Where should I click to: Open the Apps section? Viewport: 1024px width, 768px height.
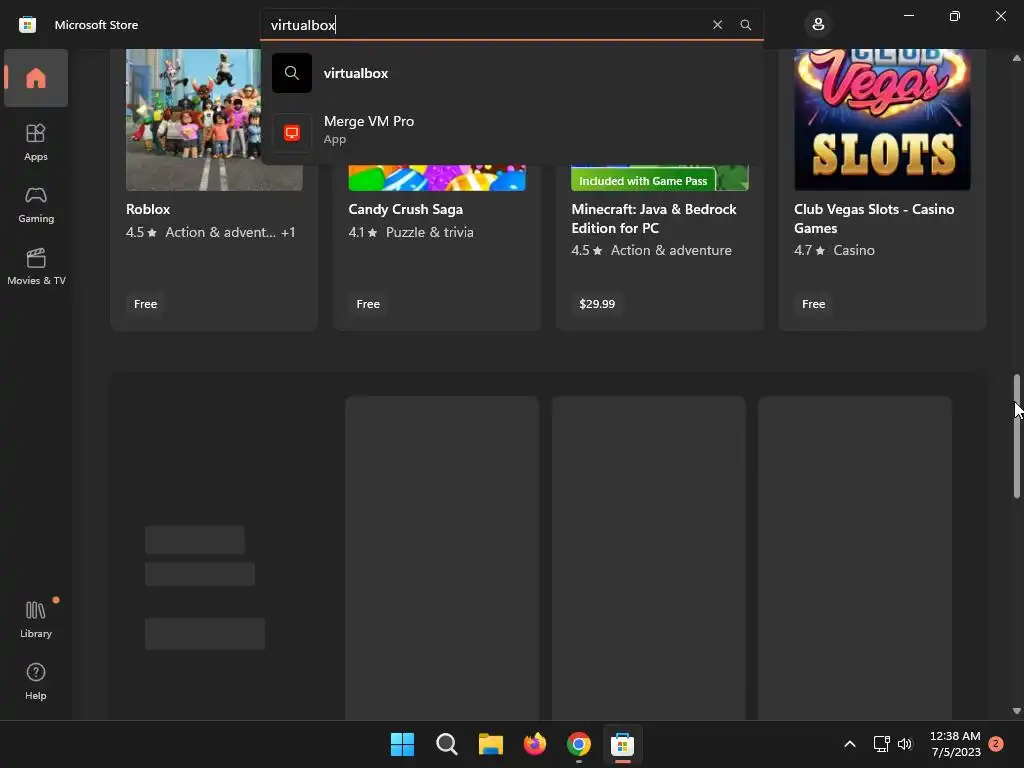36,142
